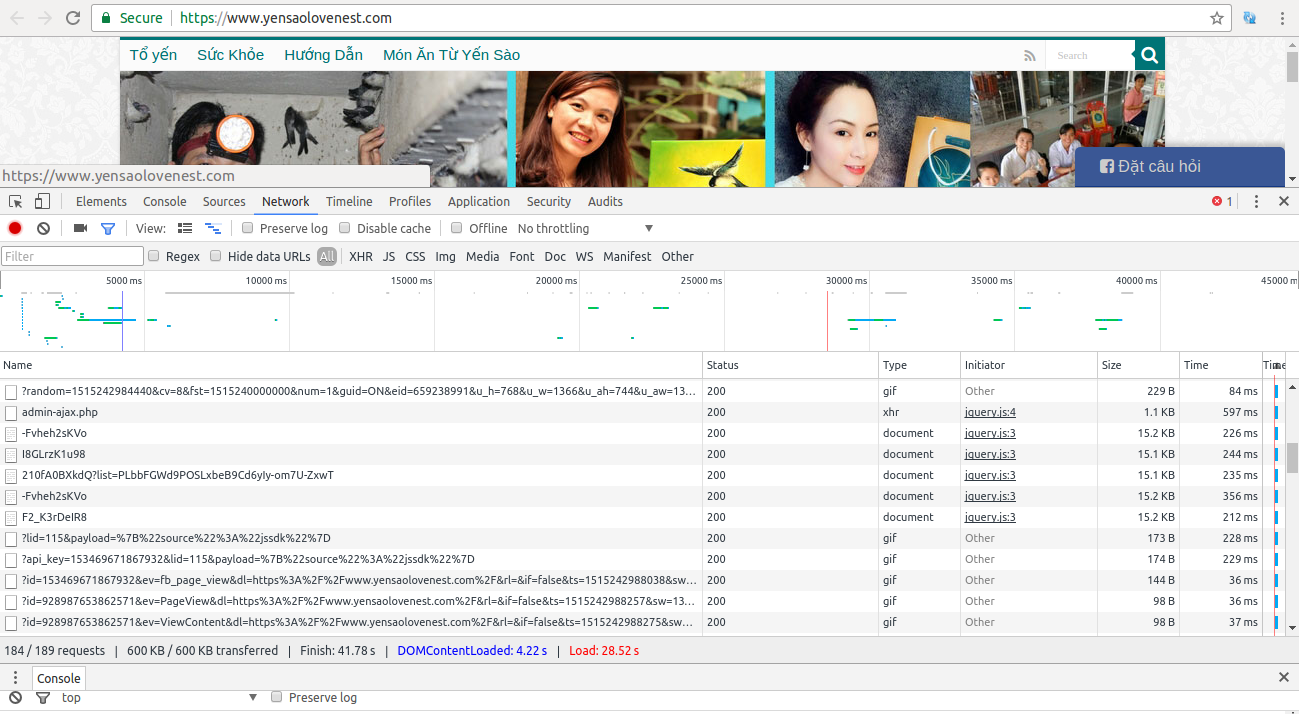Filter requests by XHR type
This screenshot has width=1299, height=714.
[361, 256]
